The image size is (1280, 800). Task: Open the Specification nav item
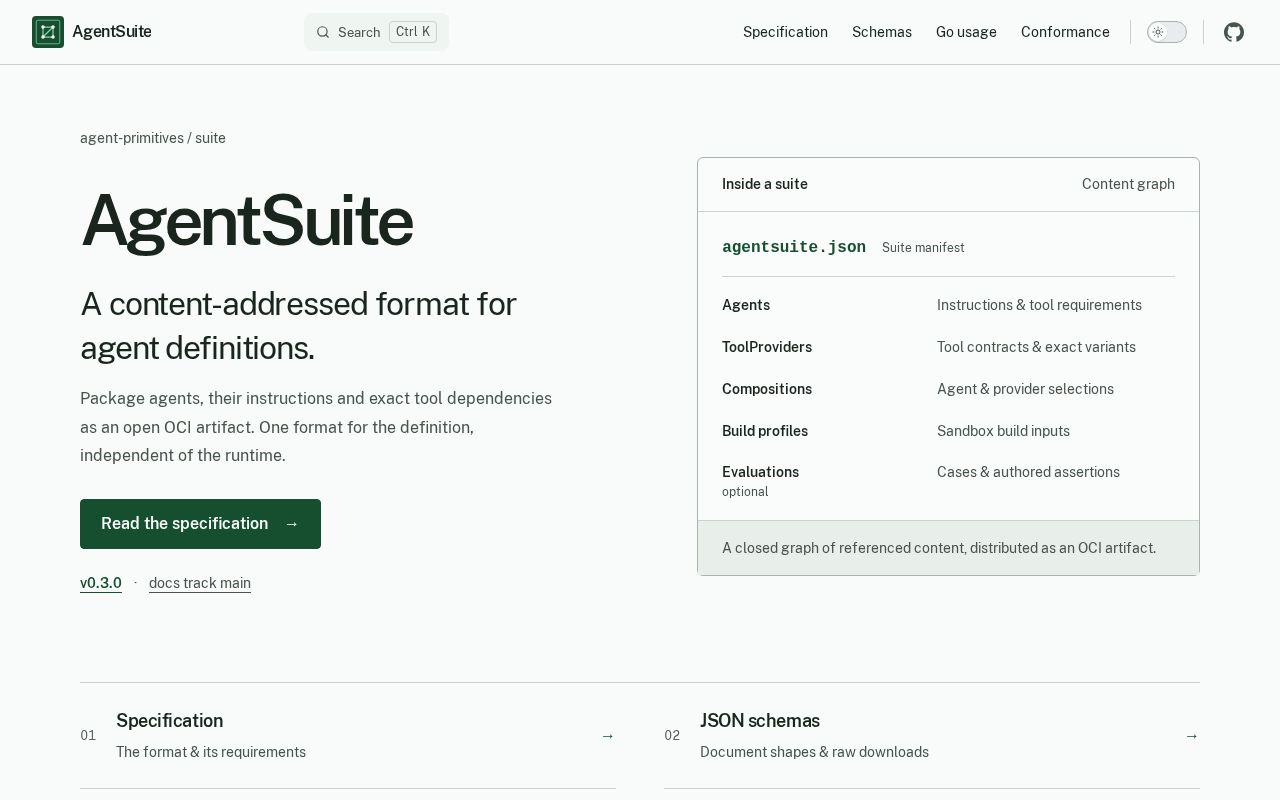(x=785, y=32)
